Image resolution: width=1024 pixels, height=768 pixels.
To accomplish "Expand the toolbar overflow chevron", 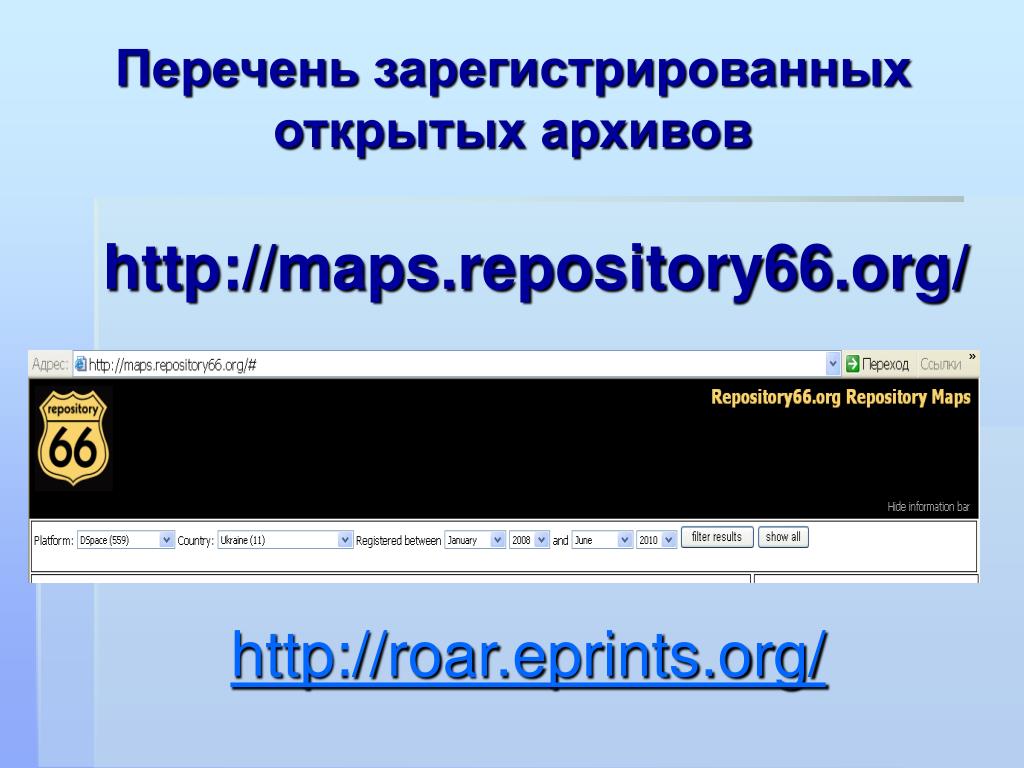I will 972,357.
